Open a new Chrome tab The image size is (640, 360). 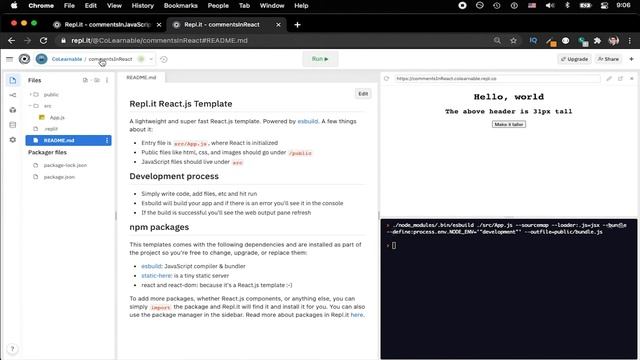pyautogui.click(x=297, y=25)
